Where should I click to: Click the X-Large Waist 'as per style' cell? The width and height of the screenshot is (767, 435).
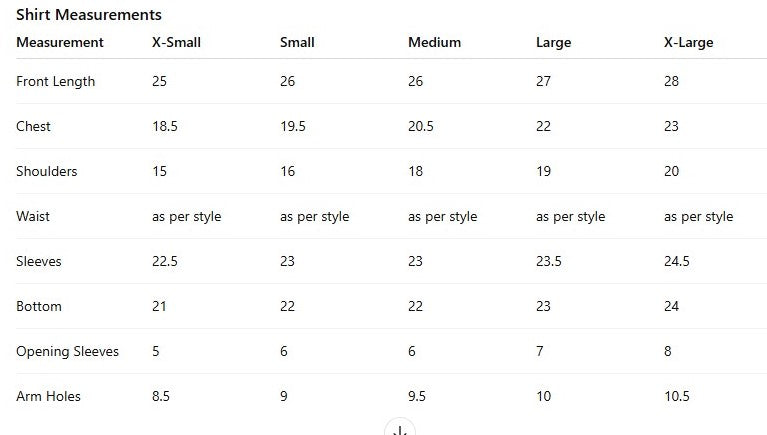pyautogui.click(x=698, y=216)
